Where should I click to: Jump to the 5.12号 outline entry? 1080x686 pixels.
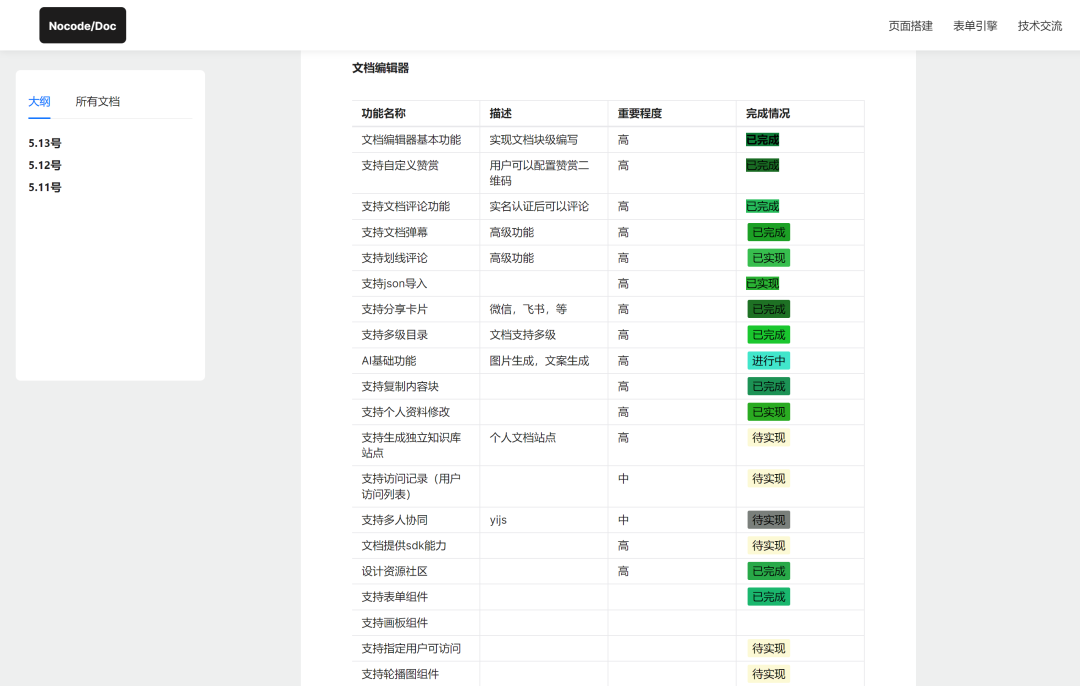tap(45, 165)
